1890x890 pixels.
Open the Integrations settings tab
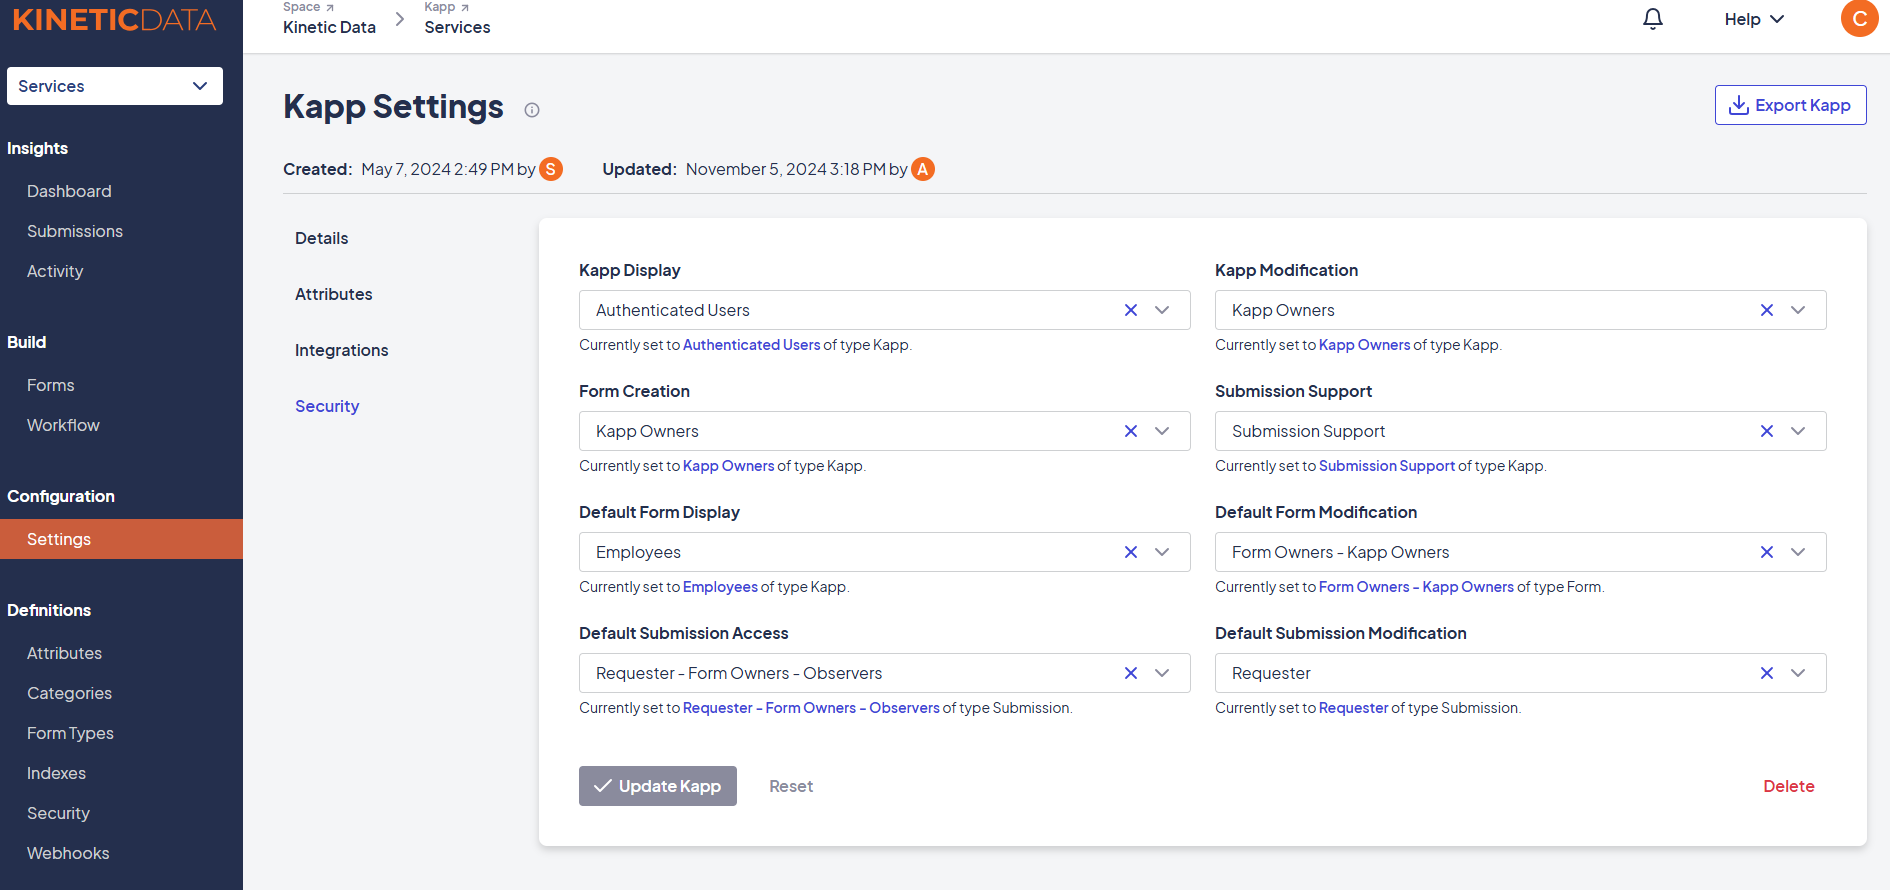tap(341, 350)
